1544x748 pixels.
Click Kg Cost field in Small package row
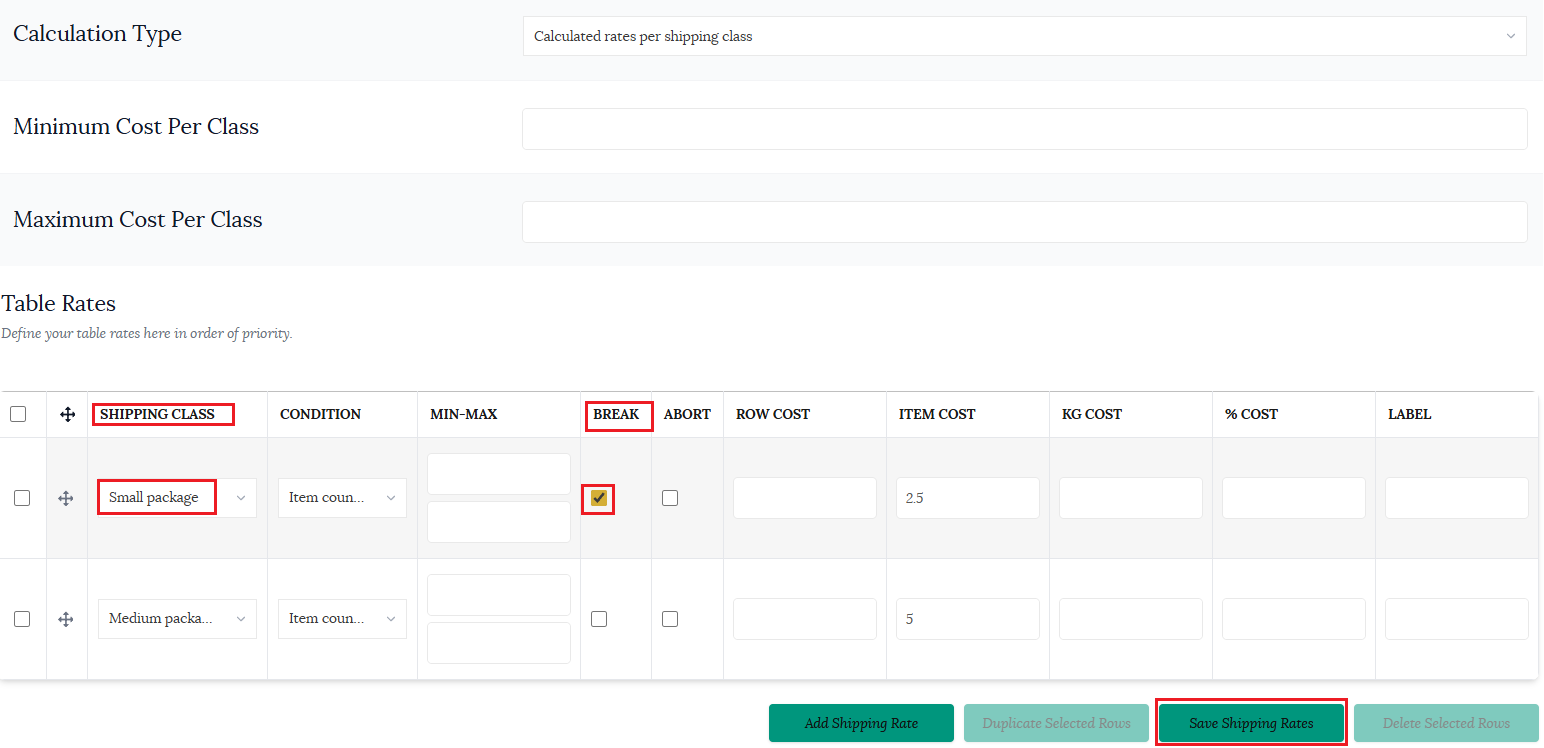(x=1131, y=498)
